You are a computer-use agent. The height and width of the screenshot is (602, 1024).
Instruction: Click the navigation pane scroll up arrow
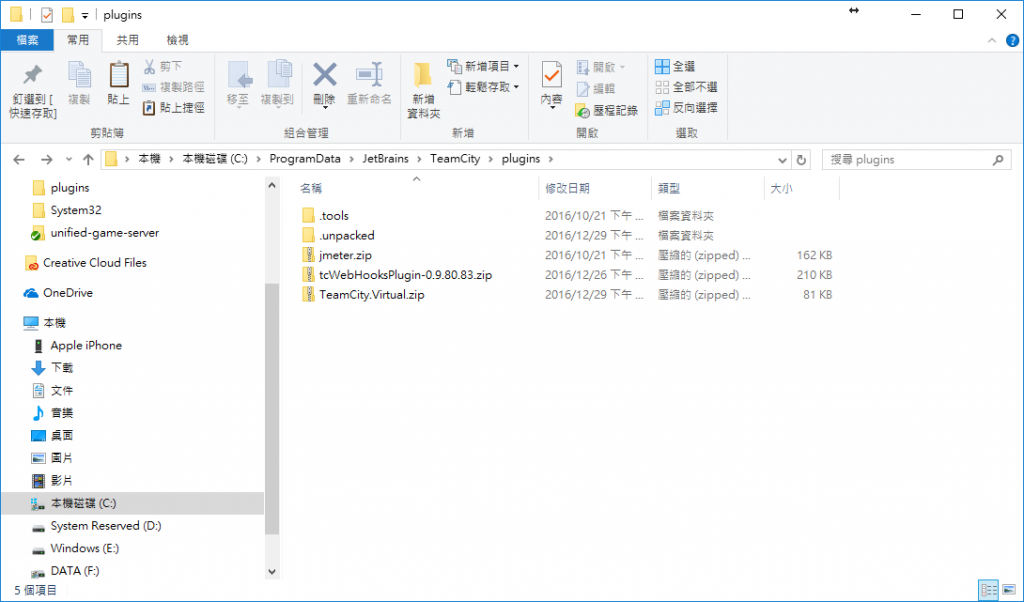[272, 185]
